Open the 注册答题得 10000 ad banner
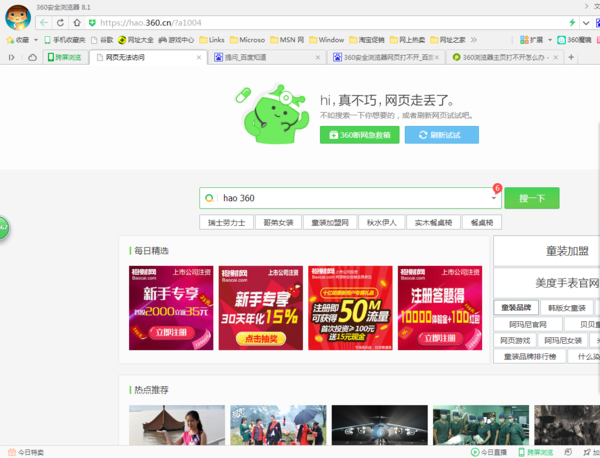 pyautogui.click(x=440, y=308)
